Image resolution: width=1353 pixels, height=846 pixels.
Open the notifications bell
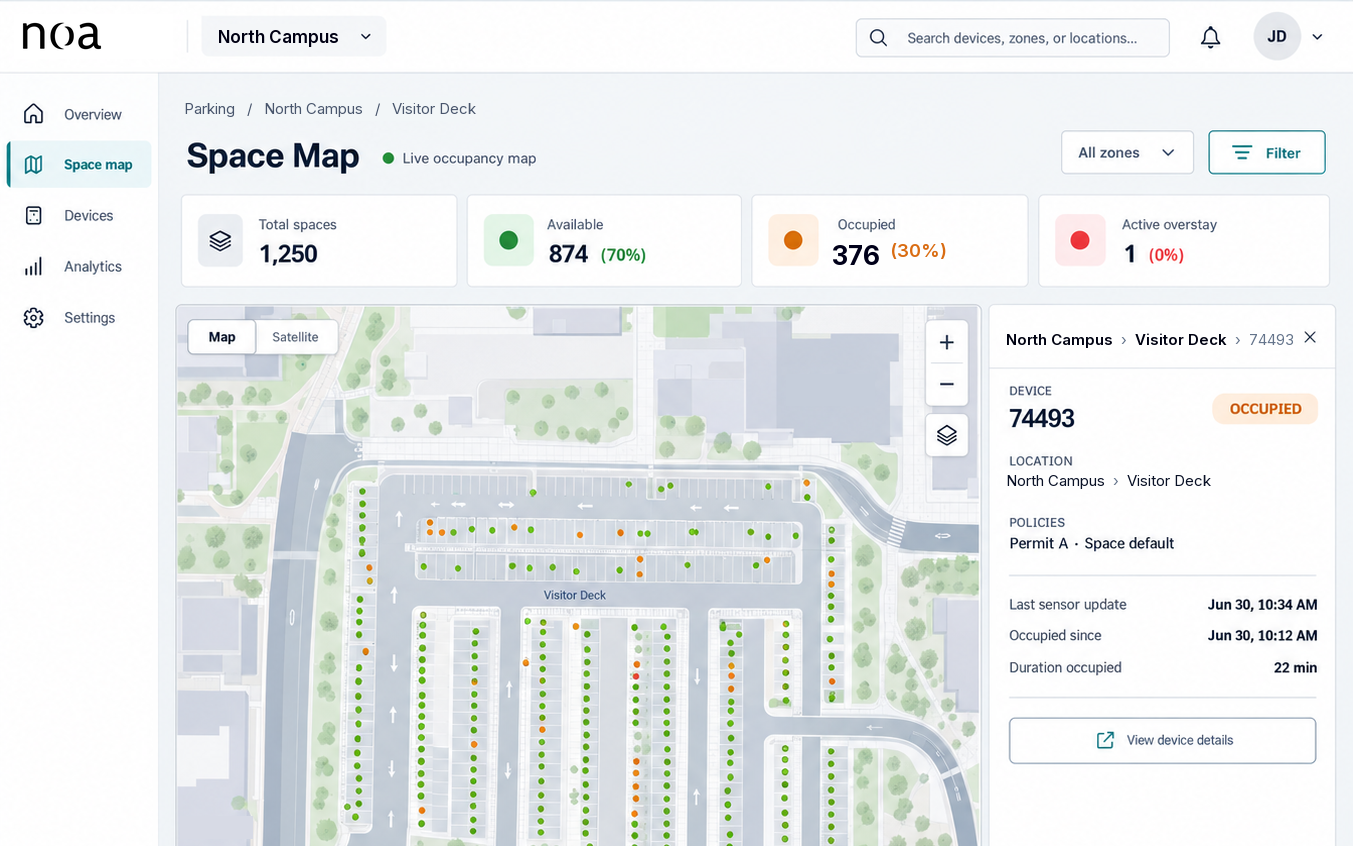point(1210,37)
